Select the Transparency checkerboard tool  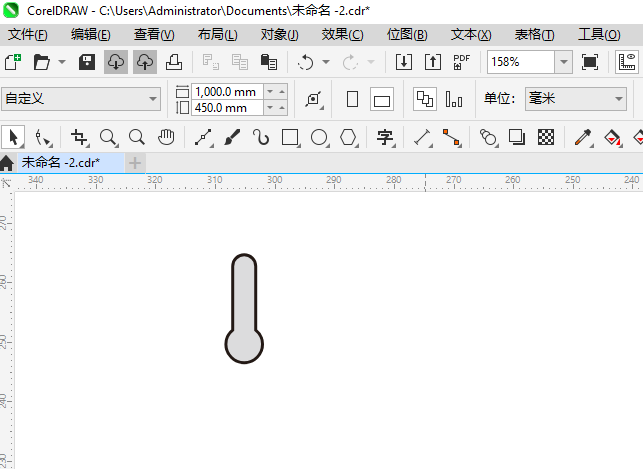click(546, 137)
